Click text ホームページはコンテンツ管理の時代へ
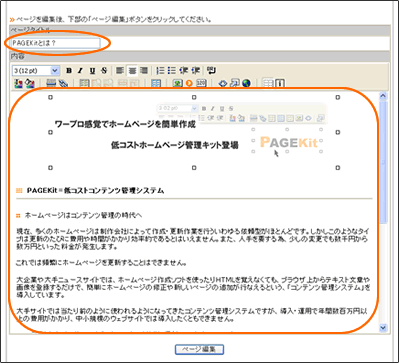 click(84, 215)
